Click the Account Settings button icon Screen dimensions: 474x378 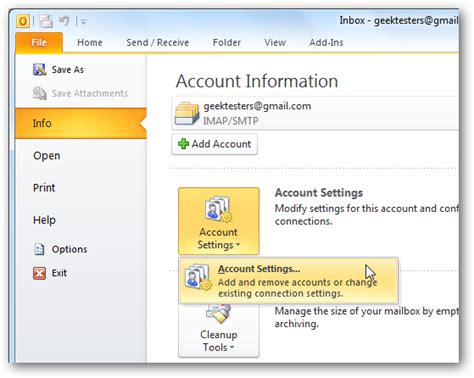pos(218,210)
